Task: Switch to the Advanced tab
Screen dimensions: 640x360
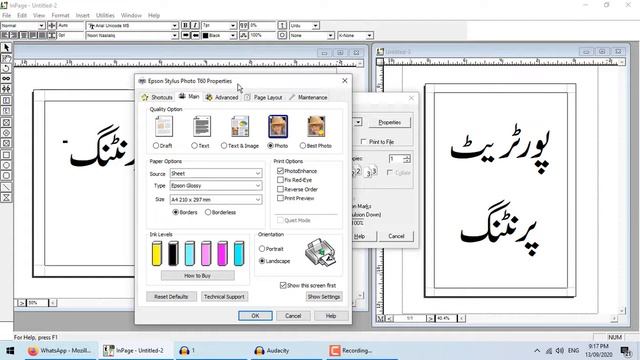Action: [x=222, y=98]
